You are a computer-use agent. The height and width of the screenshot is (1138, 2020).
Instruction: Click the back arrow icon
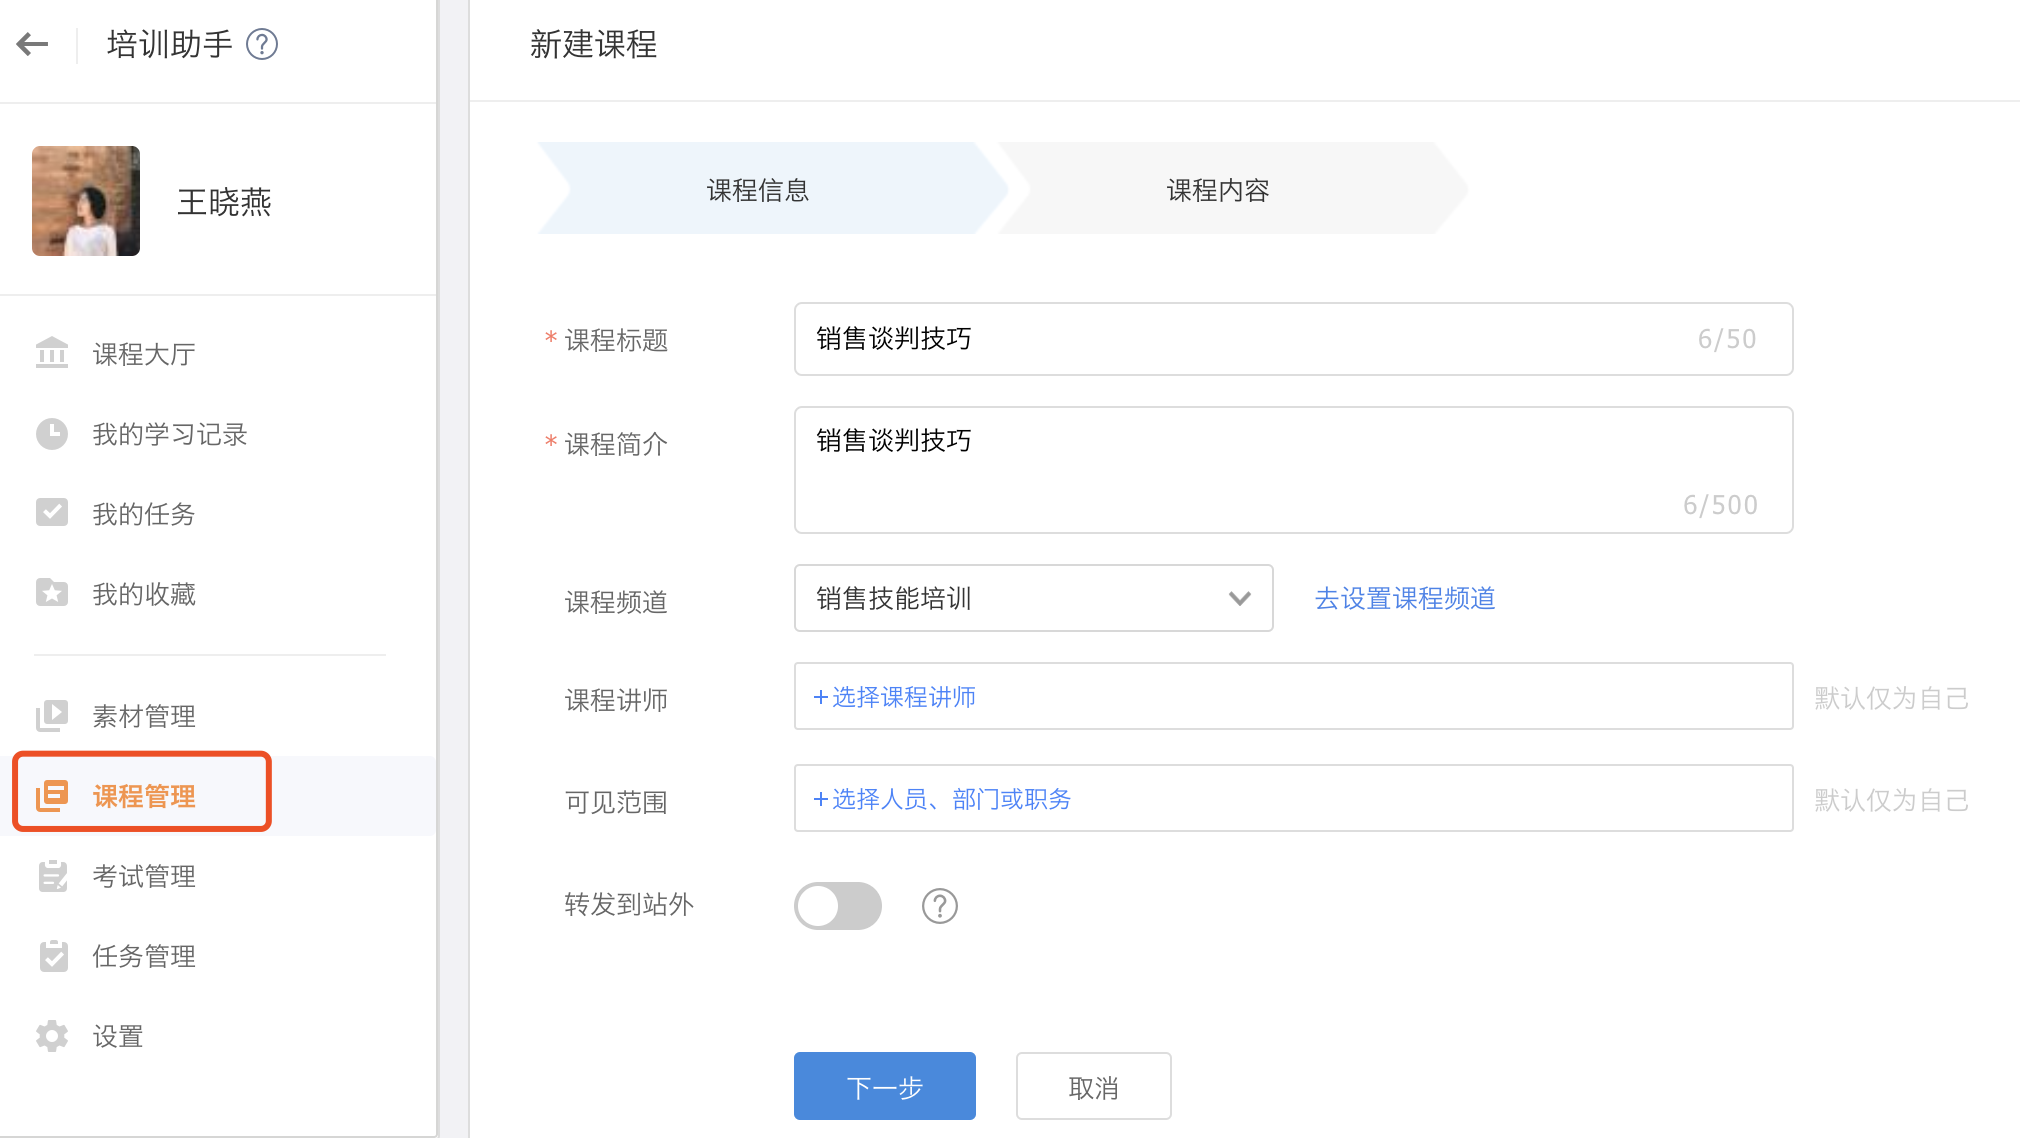tap(32, 44)
